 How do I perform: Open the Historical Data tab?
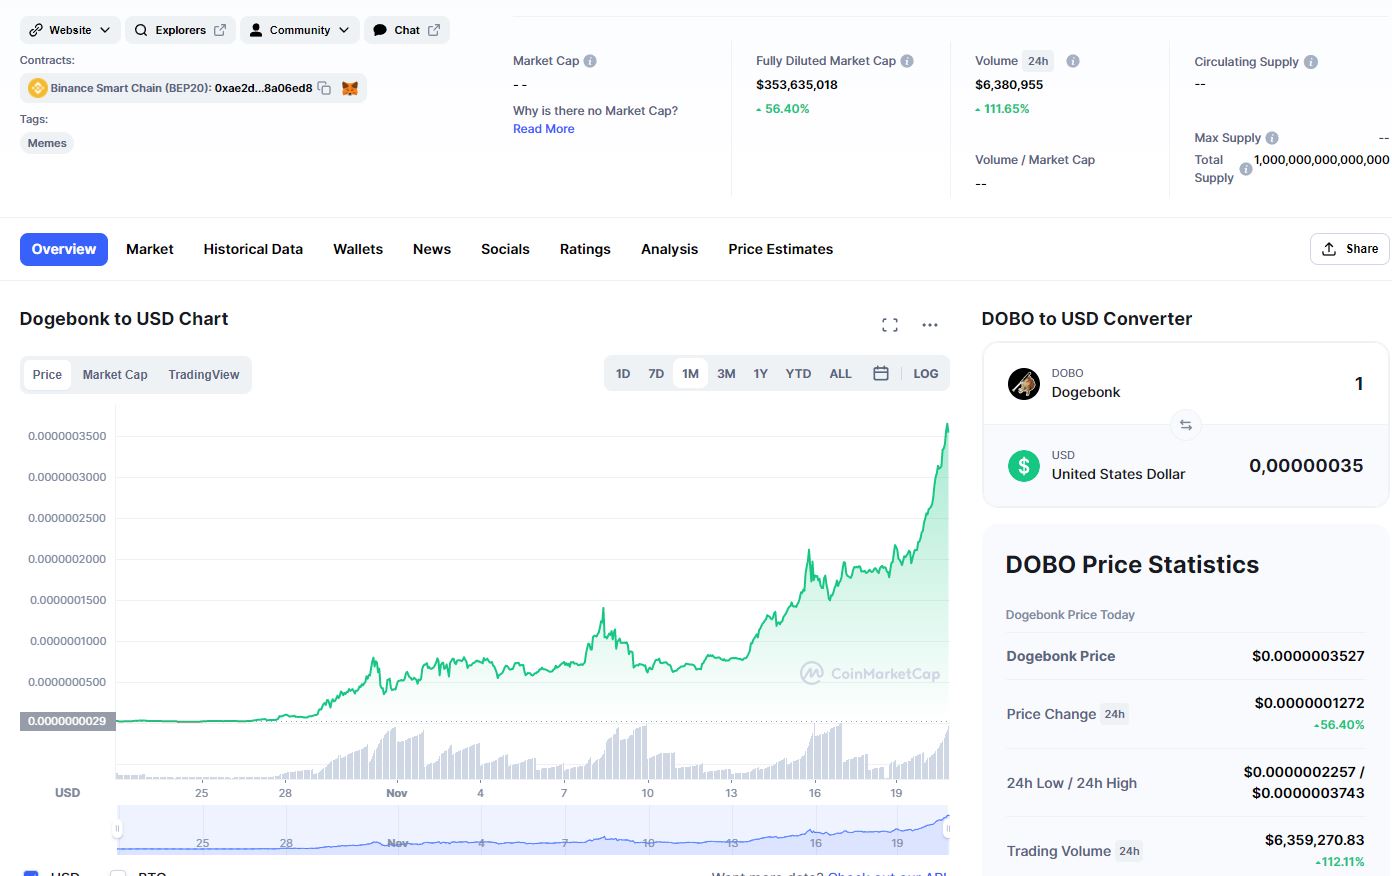[253, 249]
